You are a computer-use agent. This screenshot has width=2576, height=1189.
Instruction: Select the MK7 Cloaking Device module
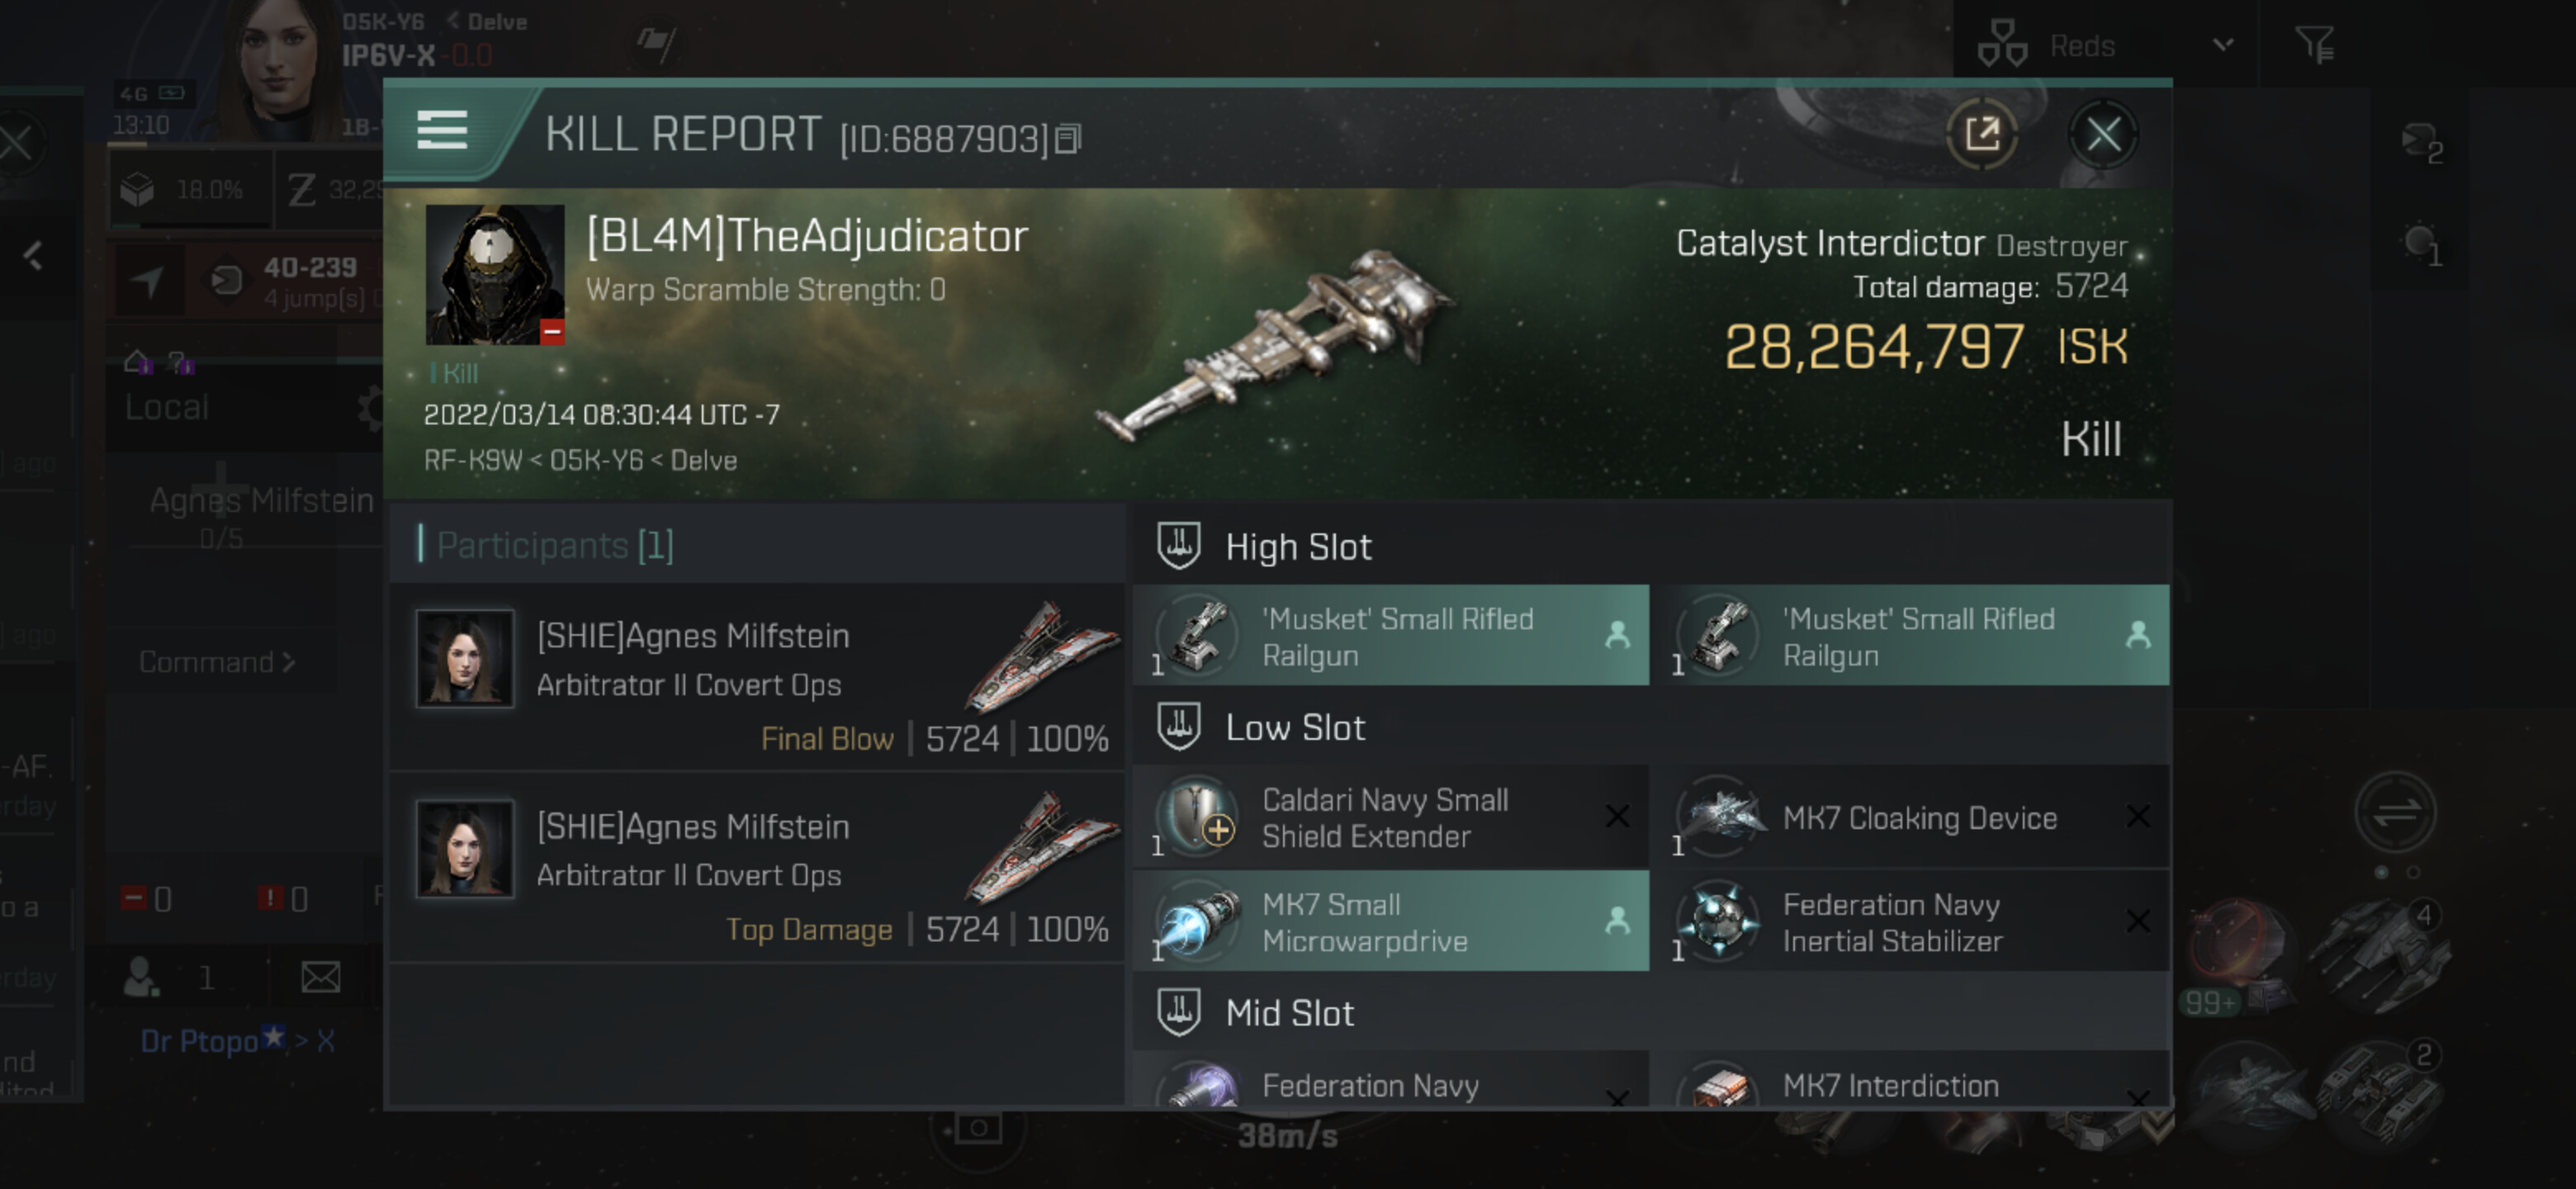point(1916,817)
